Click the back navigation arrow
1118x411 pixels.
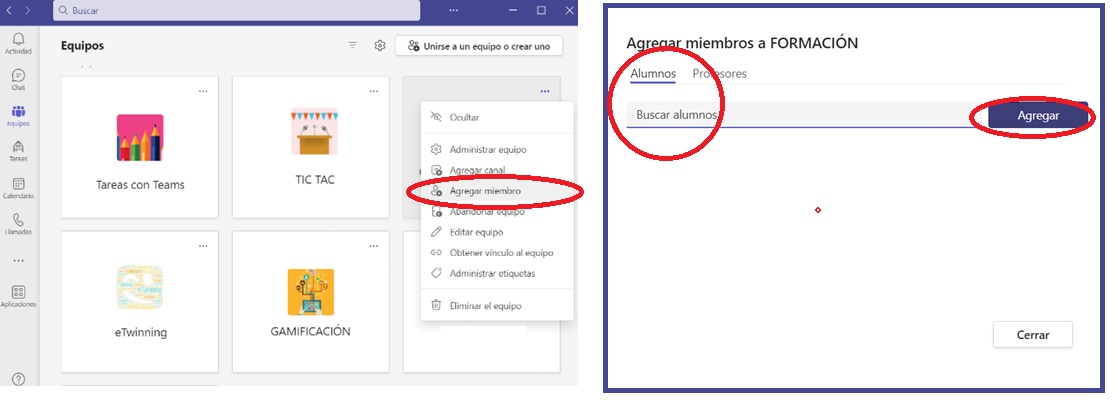pyautogui.click(x=9, y=10)
